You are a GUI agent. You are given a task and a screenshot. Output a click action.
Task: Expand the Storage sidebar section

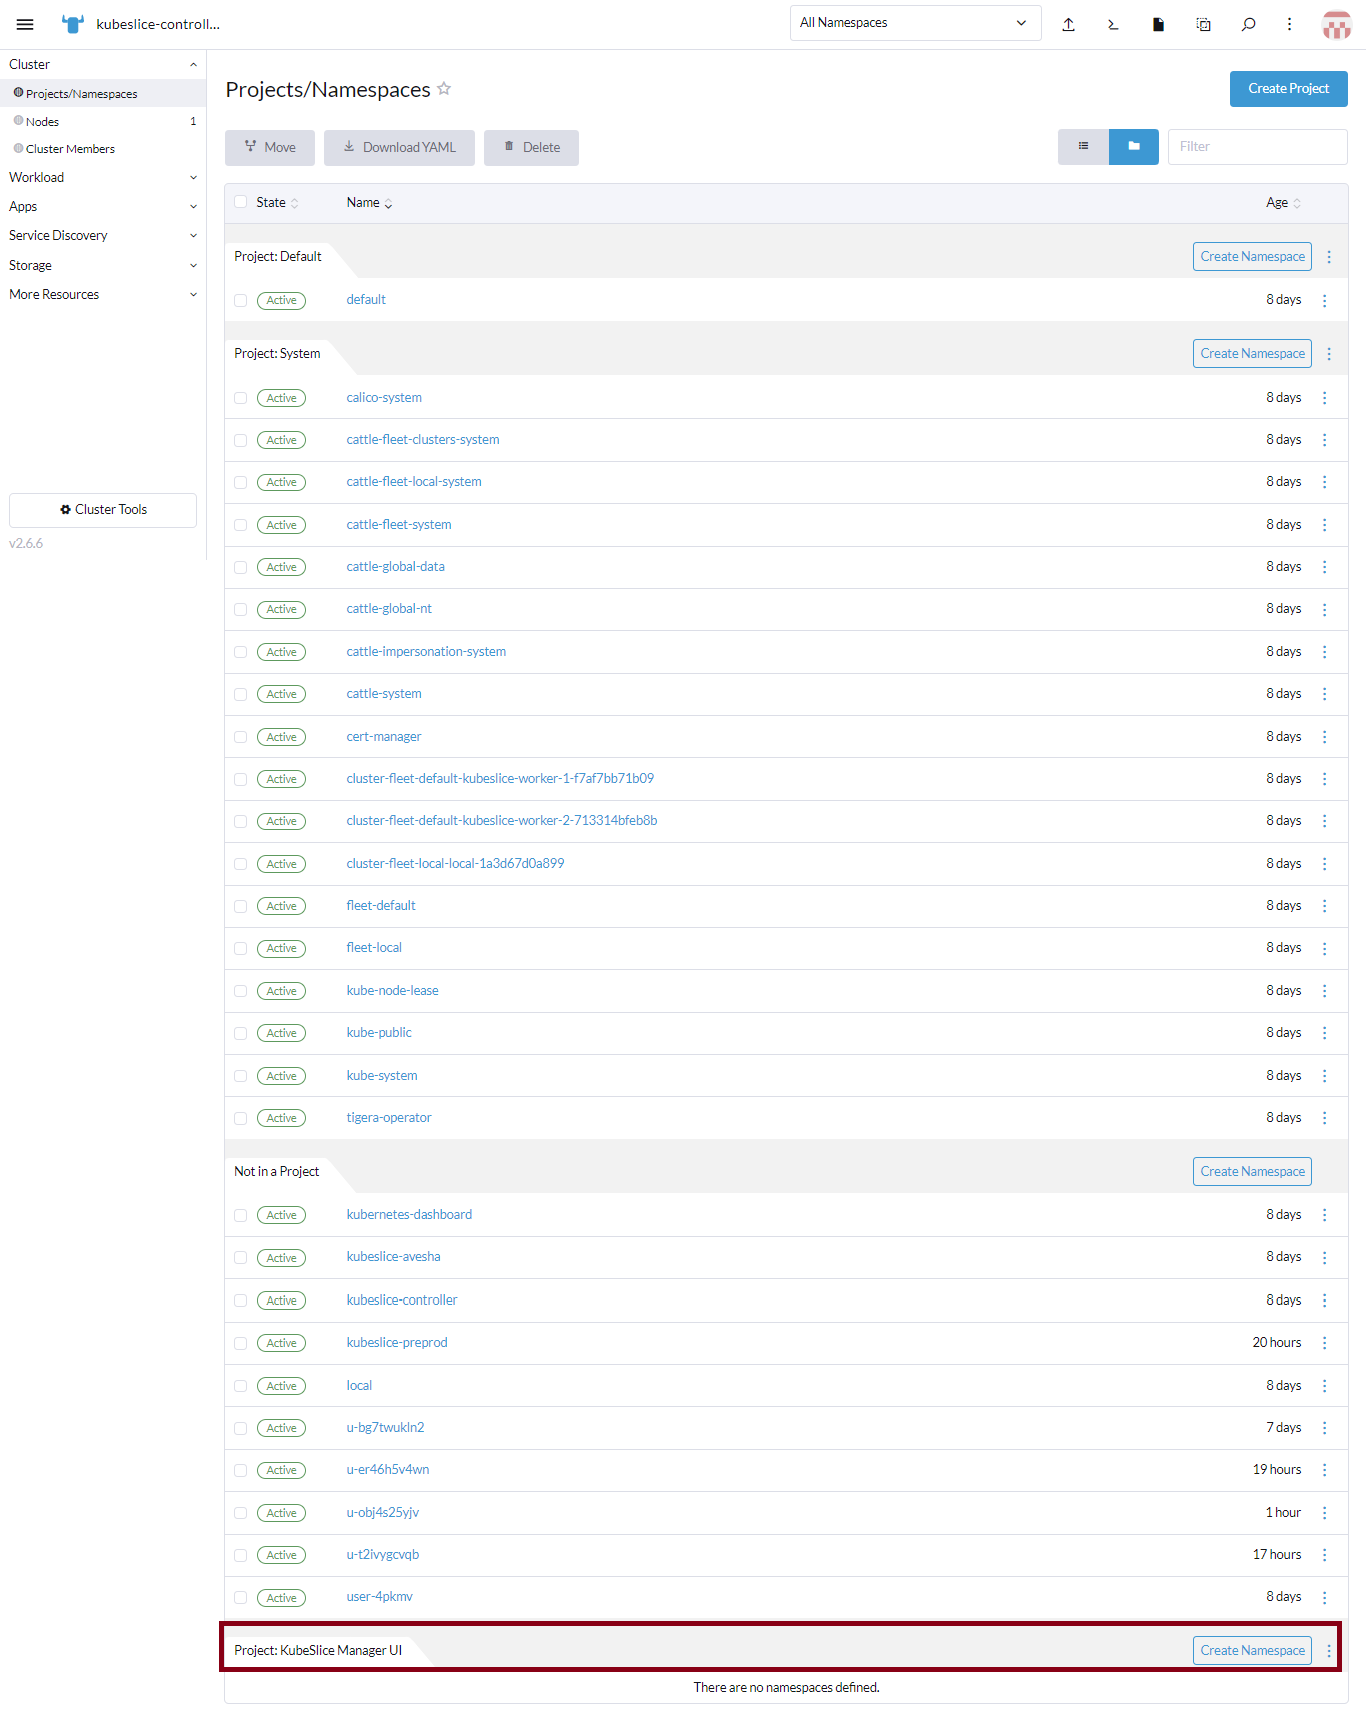(193, 266)
